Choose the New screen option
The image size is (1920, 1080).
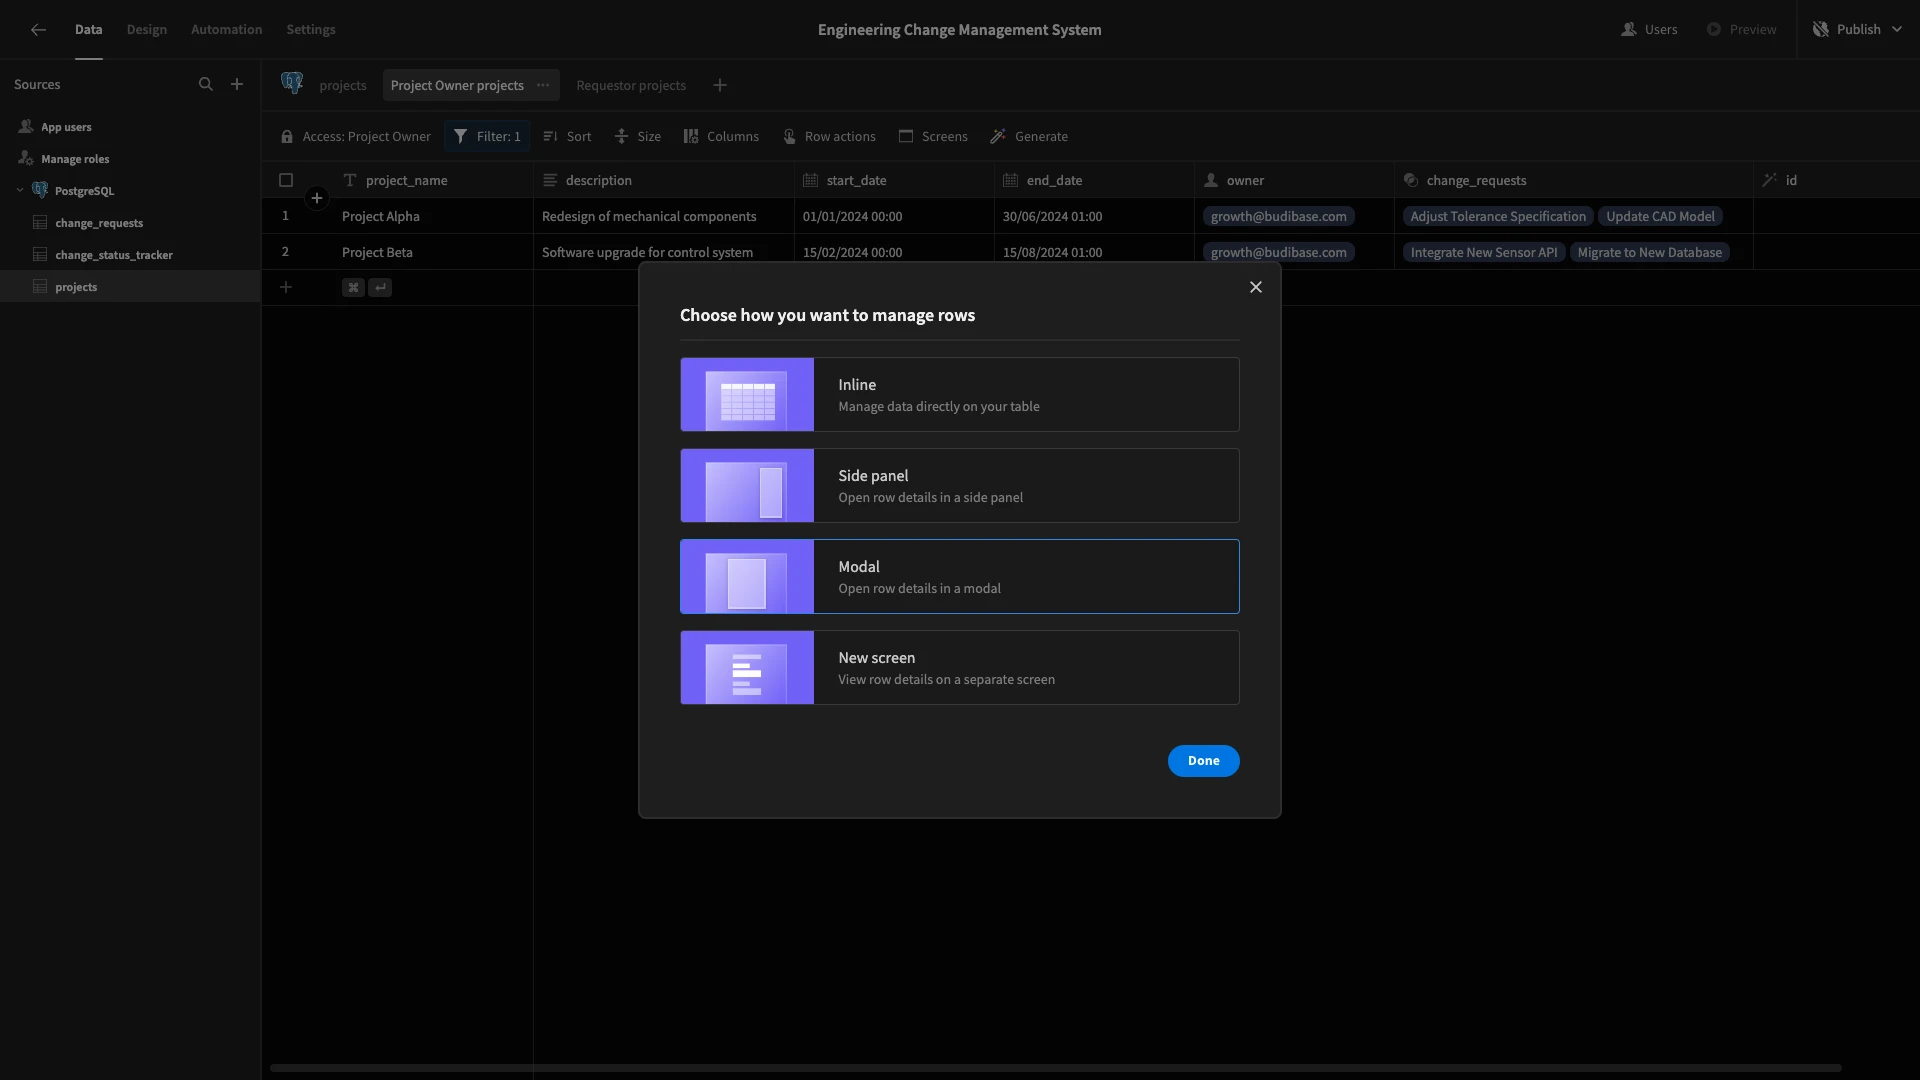960,668
